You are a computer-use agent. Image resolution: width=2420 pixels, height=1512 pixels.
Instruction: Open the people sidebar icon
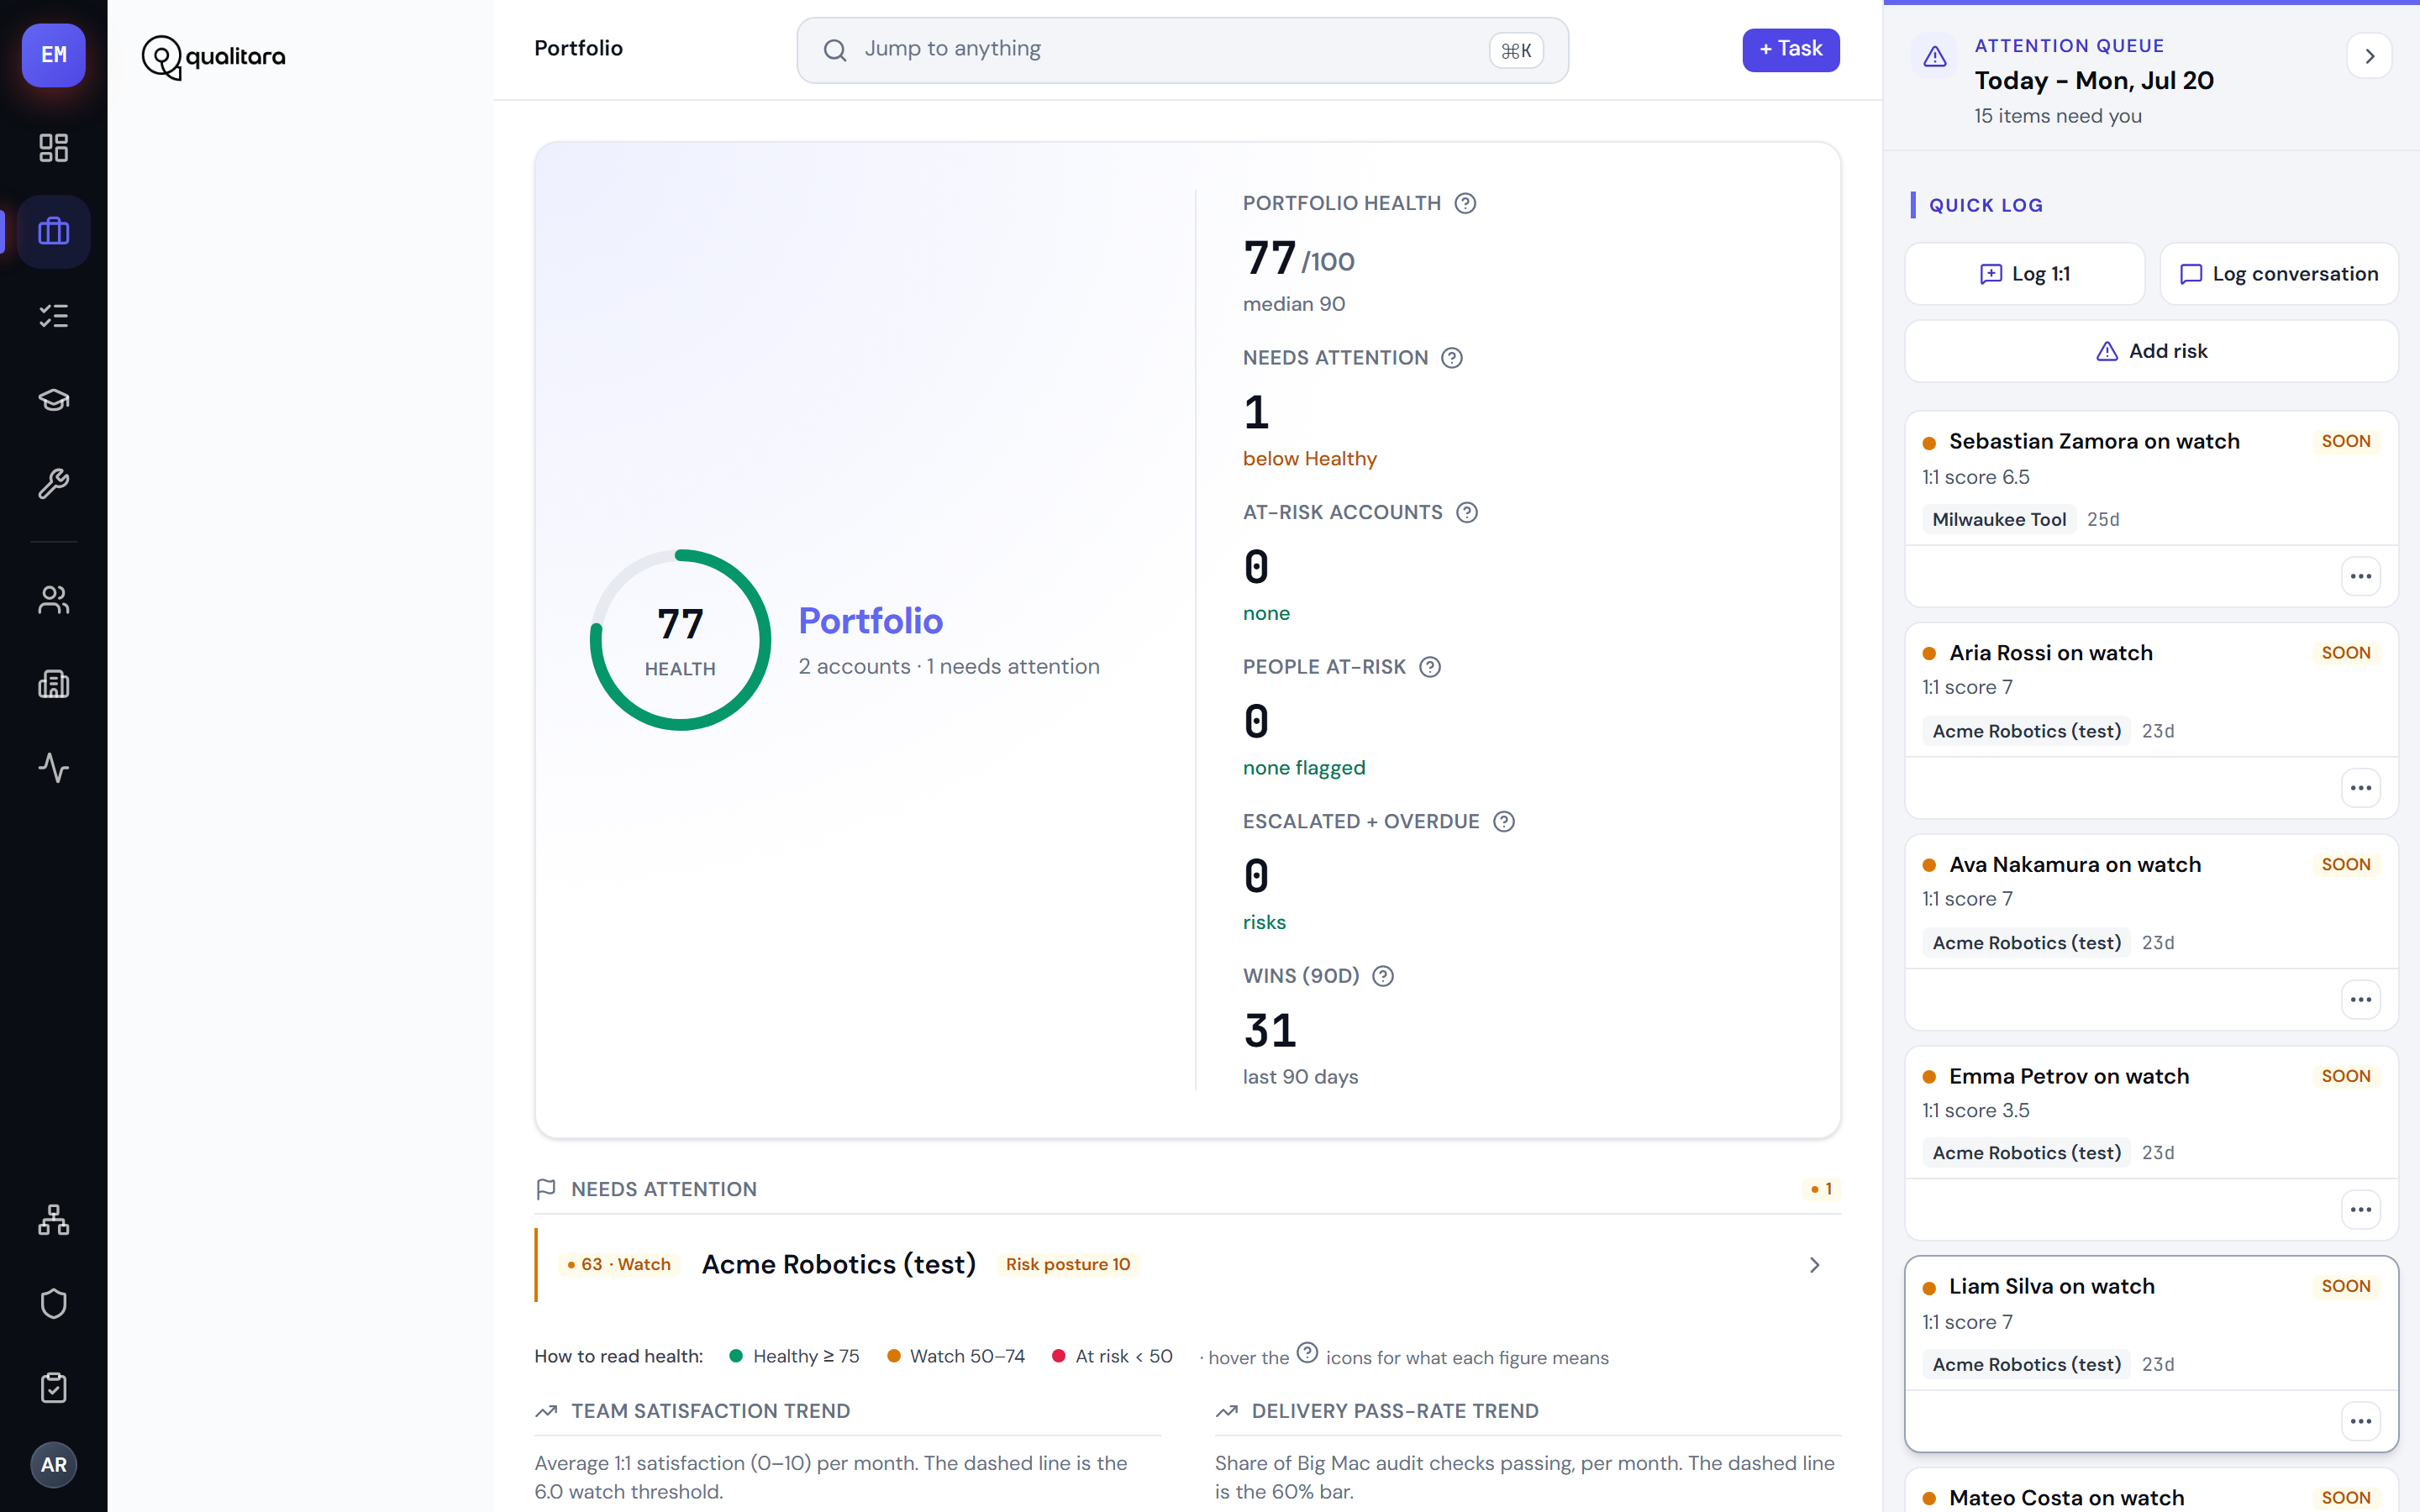pos(53,600)
